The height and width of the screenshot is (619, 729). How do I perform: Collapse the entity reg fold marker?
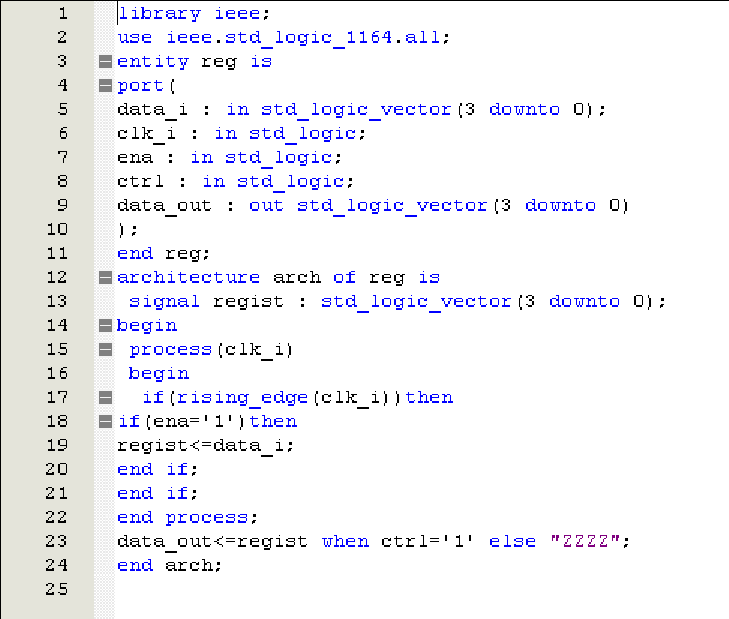(106, 61)
